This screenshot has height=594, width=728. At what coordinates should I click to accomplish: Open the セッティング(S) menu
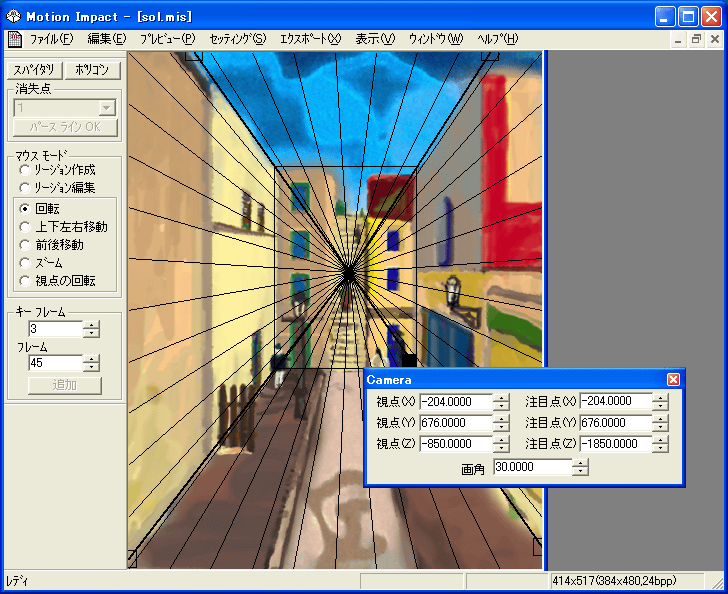click(238, 39)
